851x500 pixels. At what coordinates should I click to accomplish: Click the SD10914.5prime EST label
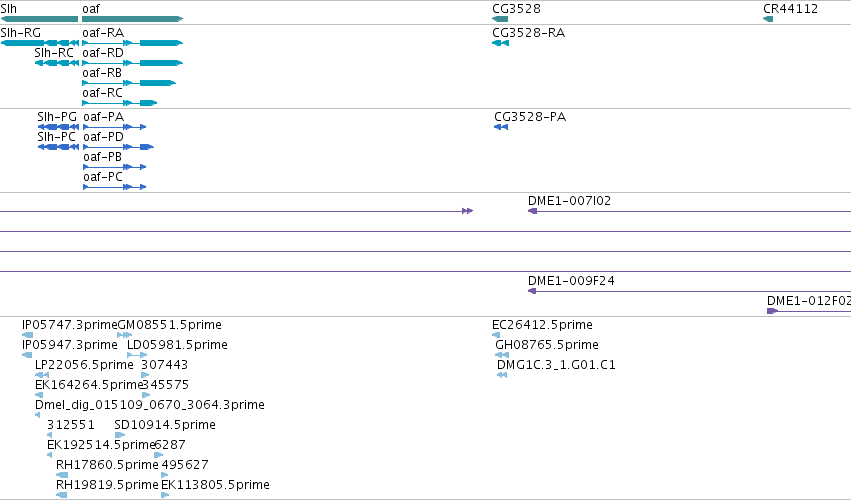point(165,425)
